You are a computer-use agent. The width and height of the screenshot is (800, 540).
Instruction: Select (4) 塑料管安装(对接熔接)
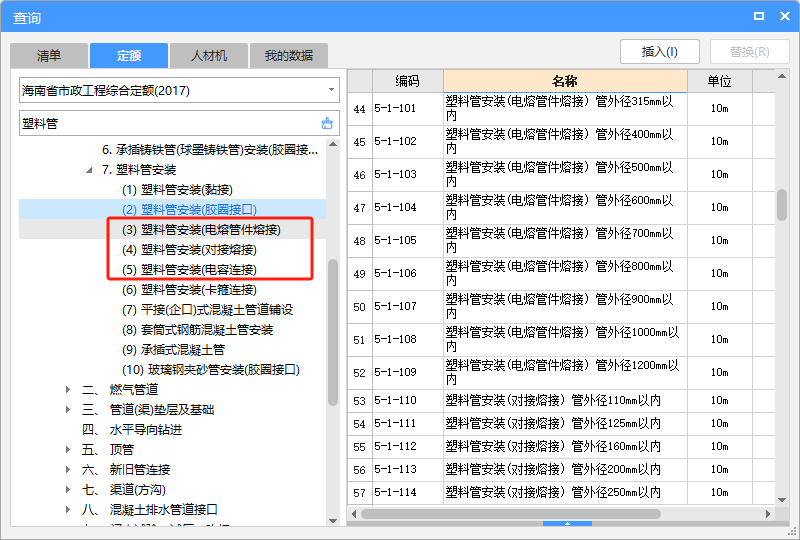[189, 250]
